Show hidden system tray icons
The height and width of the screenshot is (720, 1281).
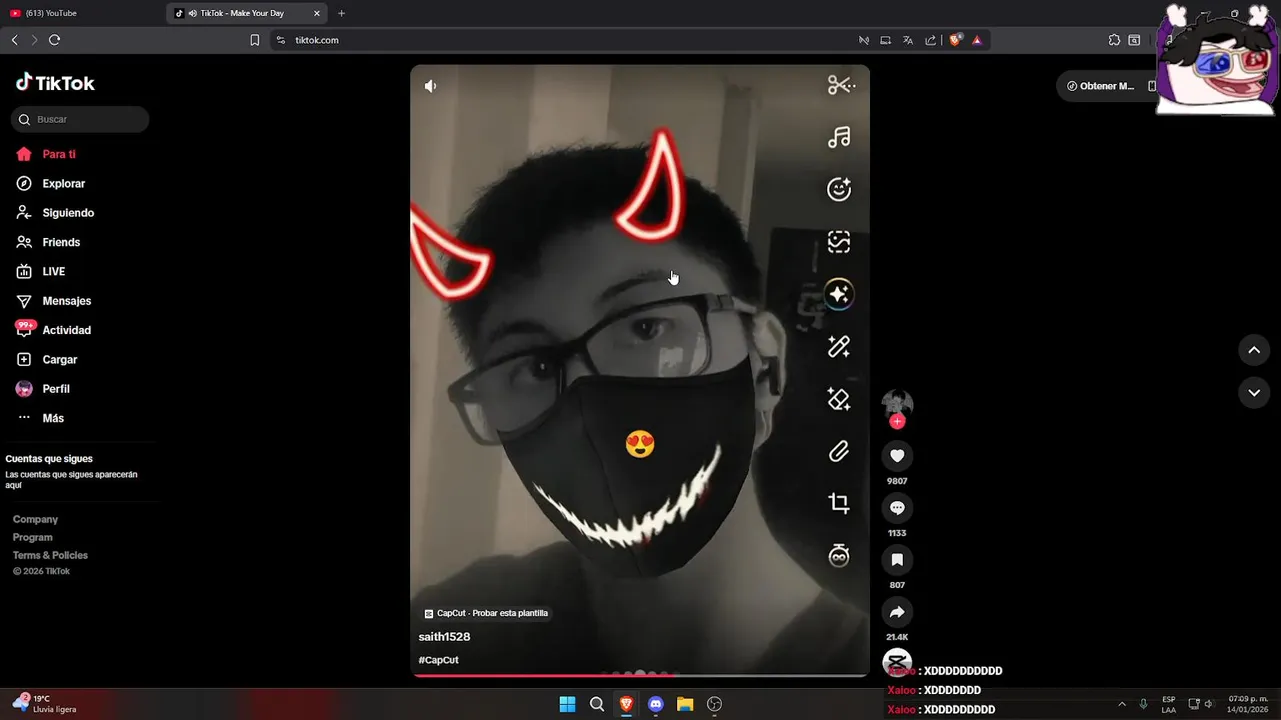1122,704
